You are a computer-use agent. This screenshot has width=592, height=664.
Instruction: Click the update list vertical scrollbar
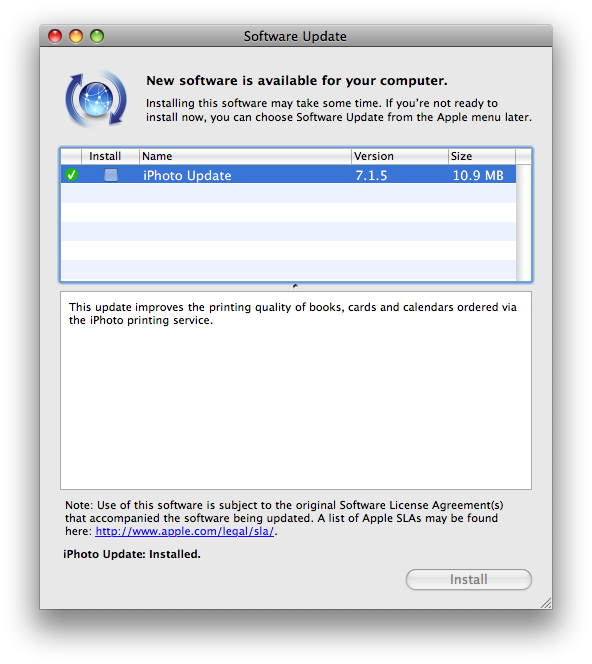(523, 222)
